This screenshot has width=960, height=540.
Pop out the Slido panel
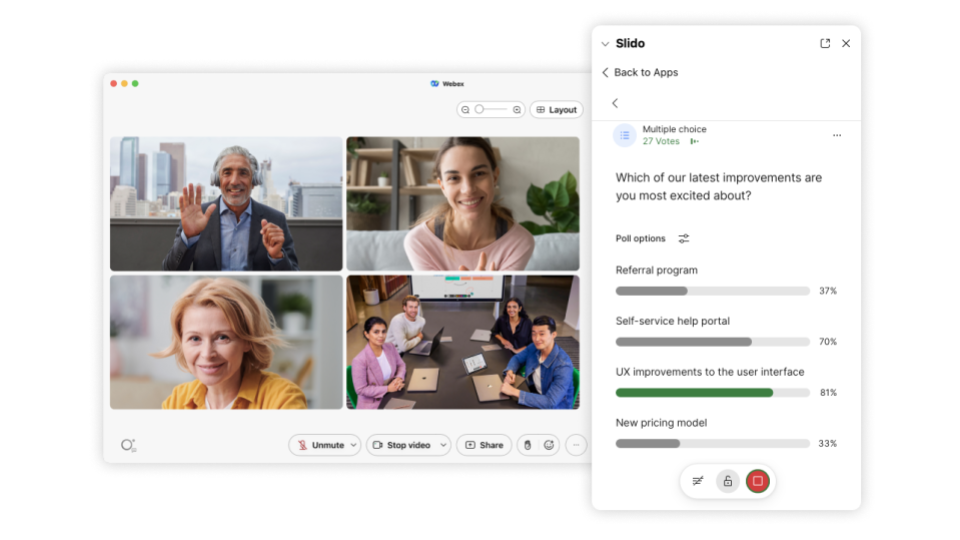point(825,43)
